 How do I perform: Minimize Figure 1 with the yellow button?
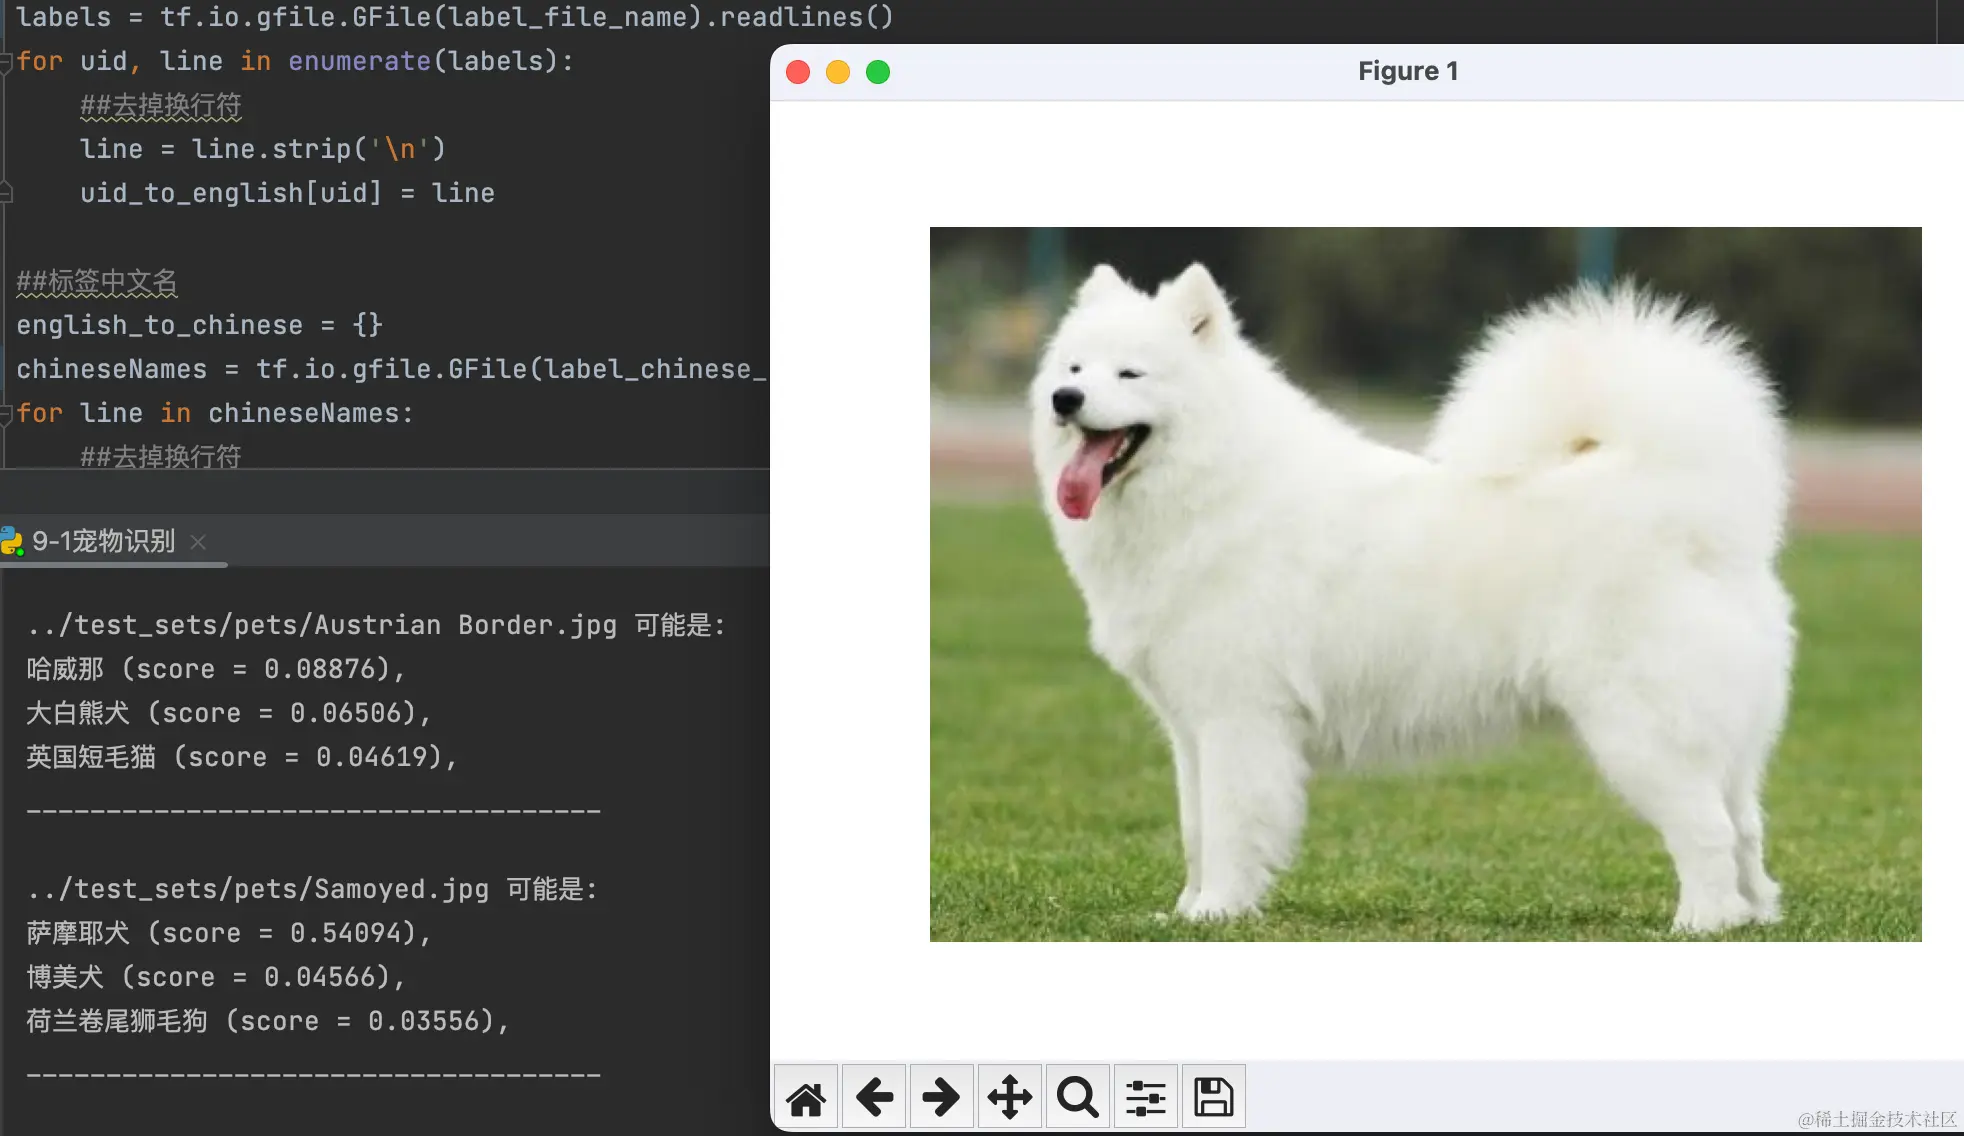pyautogui.click(x=838, y=72)
